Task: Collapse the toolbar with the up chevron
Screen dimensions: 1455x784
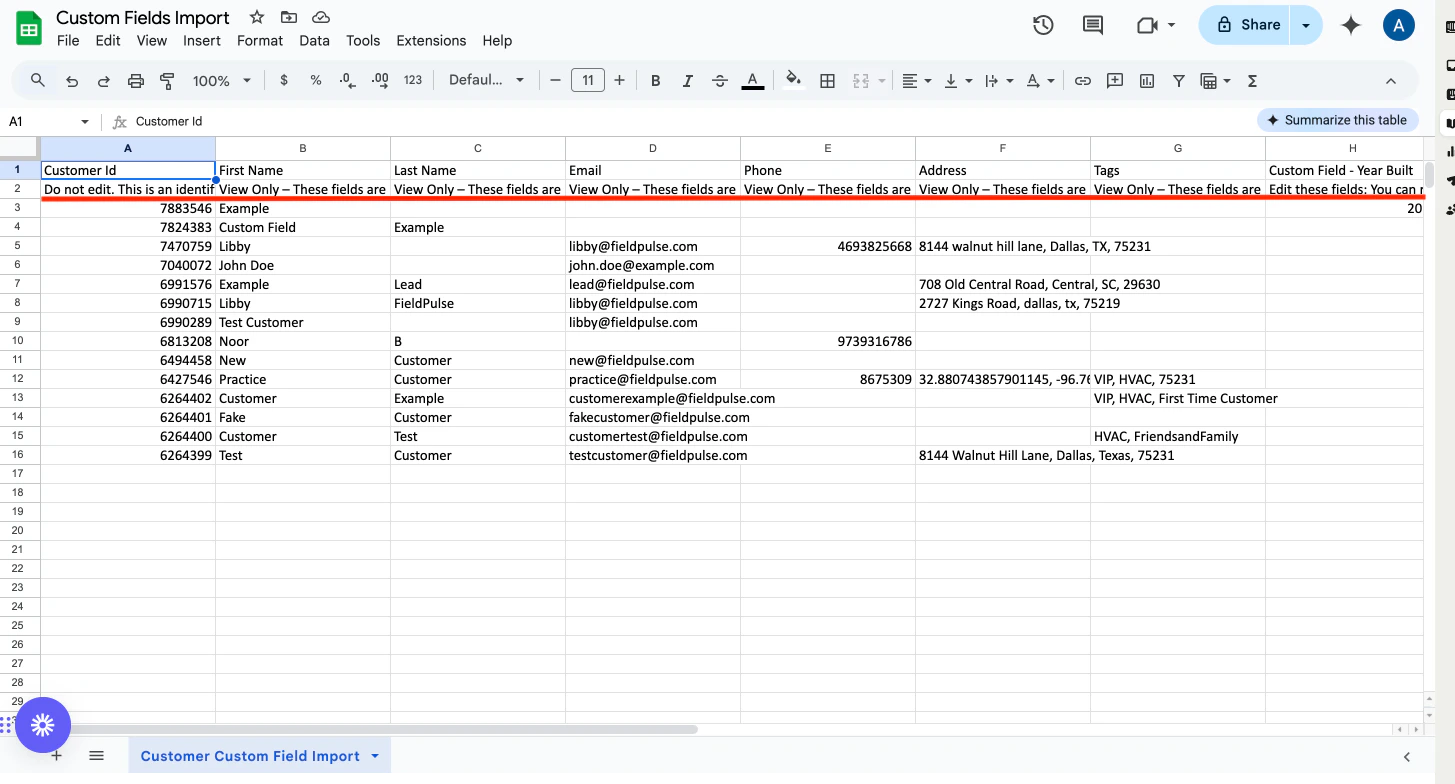Action: tap(1390, 81)
